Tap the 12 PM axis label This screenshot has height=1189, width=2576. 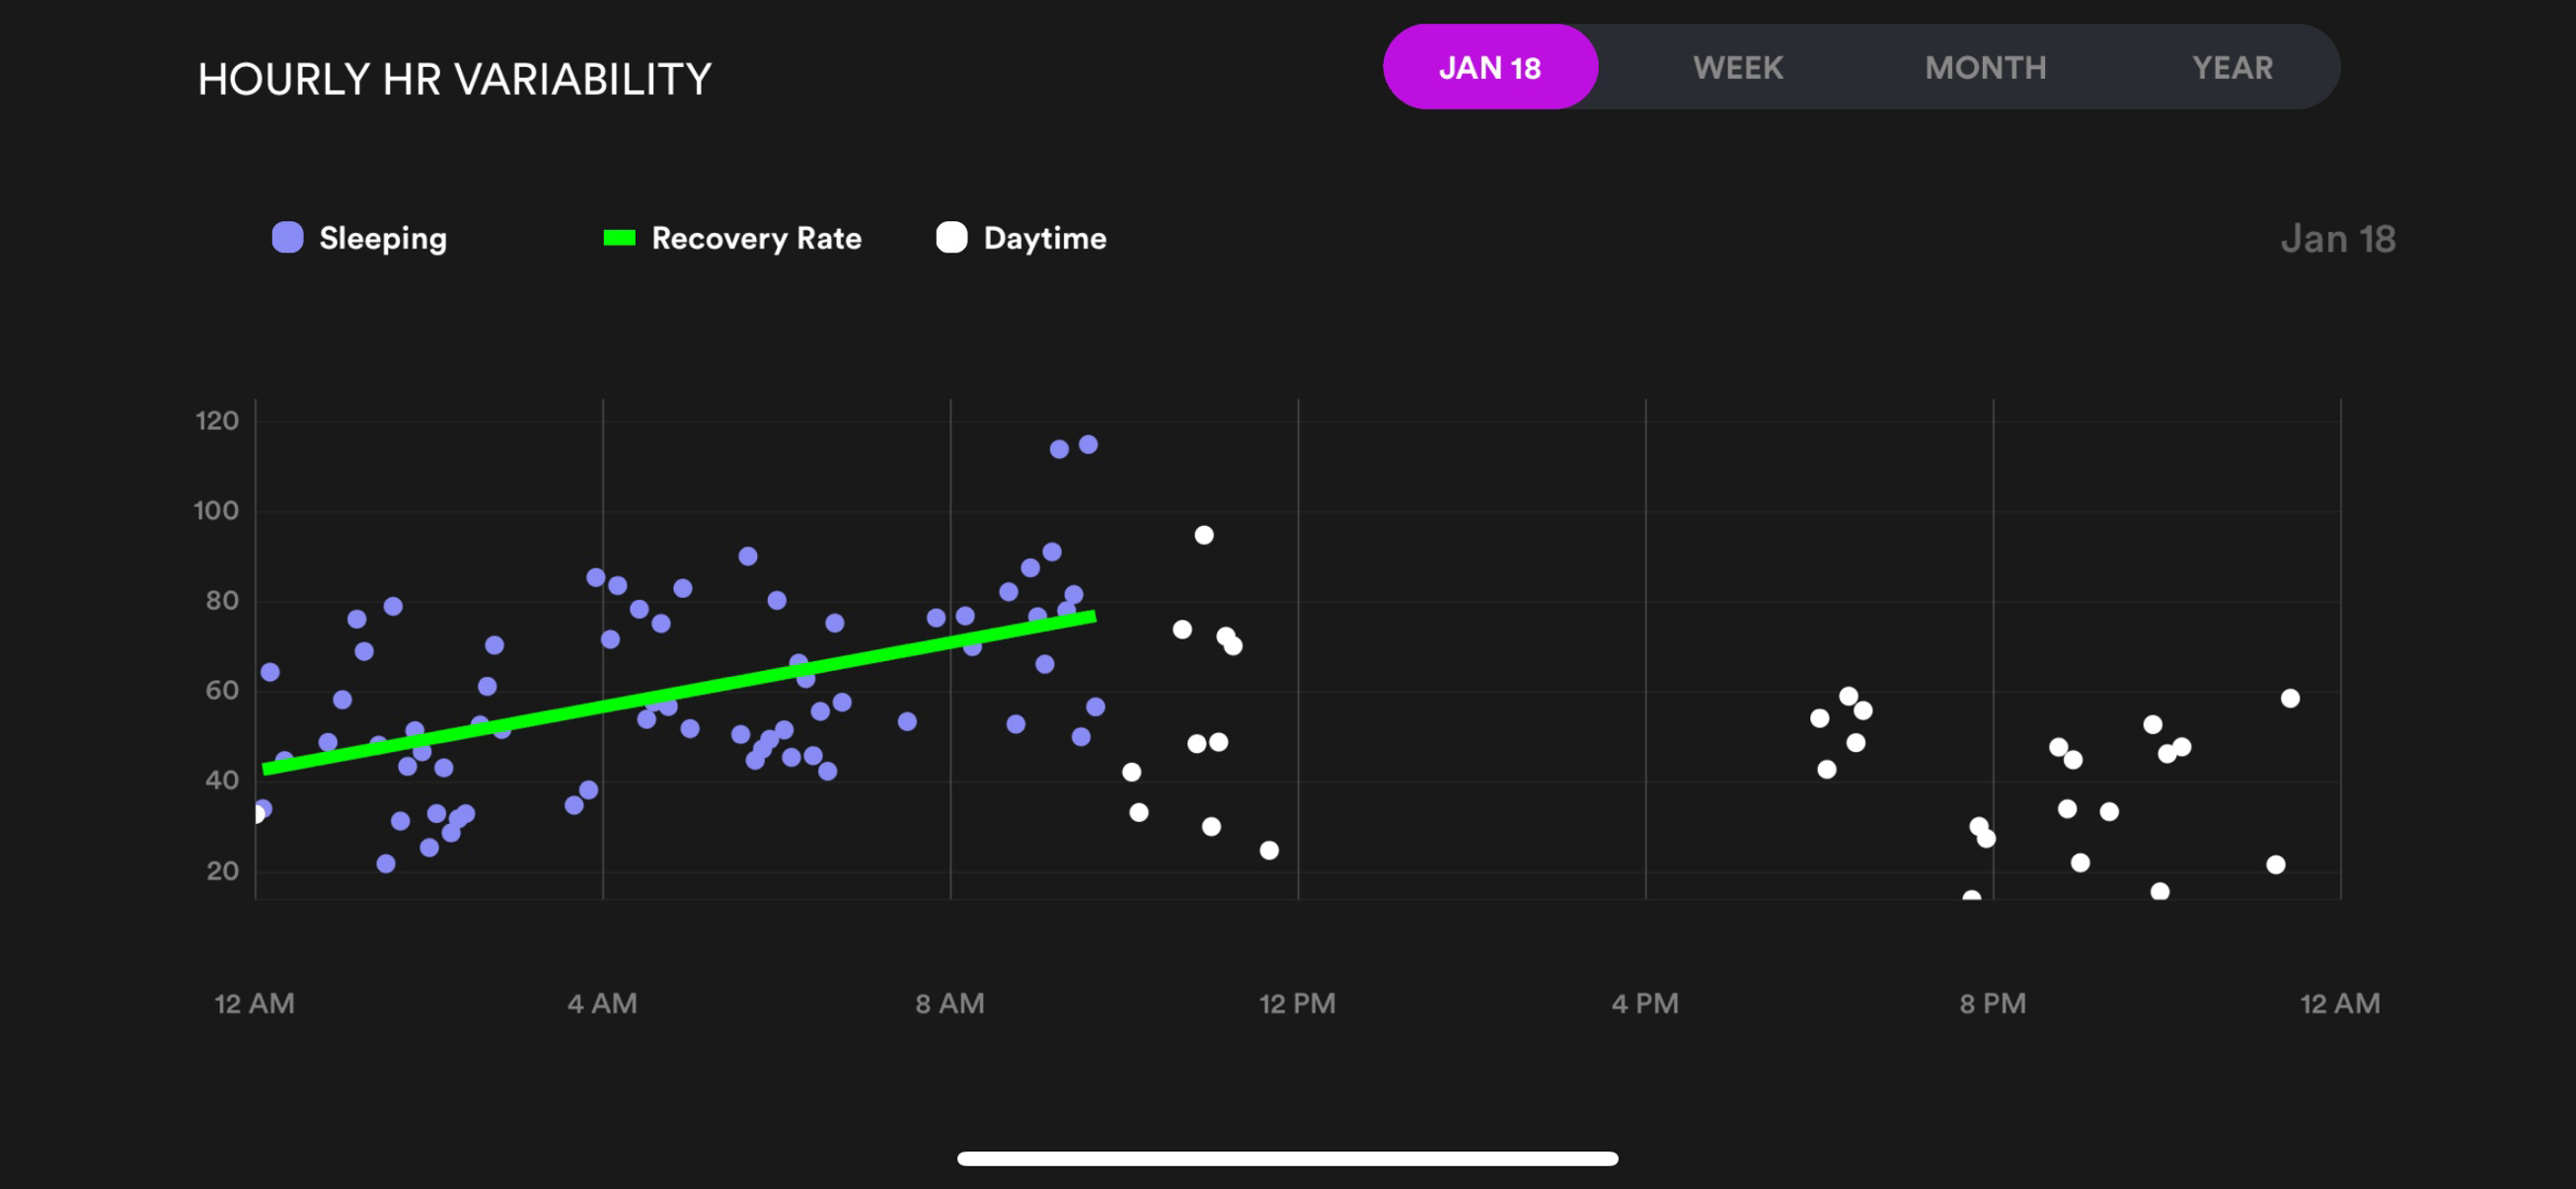[x=1297, y=1003]
